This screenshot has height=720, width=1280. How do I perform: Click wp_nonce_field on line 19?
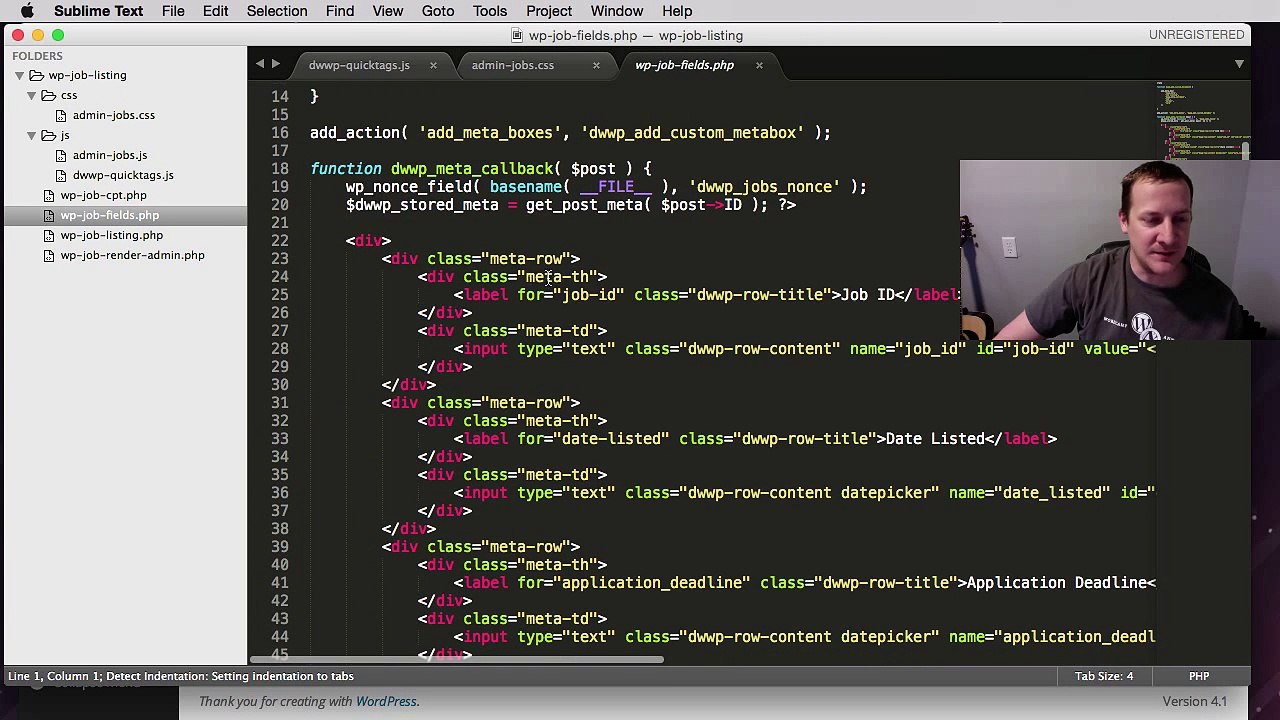(409, 187)
